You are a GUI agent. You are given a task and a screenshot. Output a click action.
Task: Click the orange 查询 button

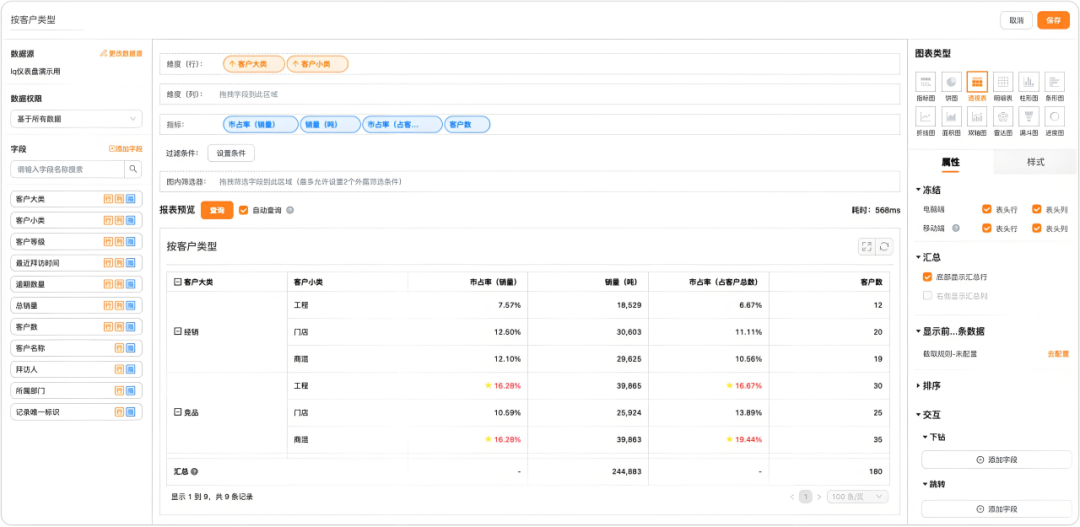click(x=217, y=210)
